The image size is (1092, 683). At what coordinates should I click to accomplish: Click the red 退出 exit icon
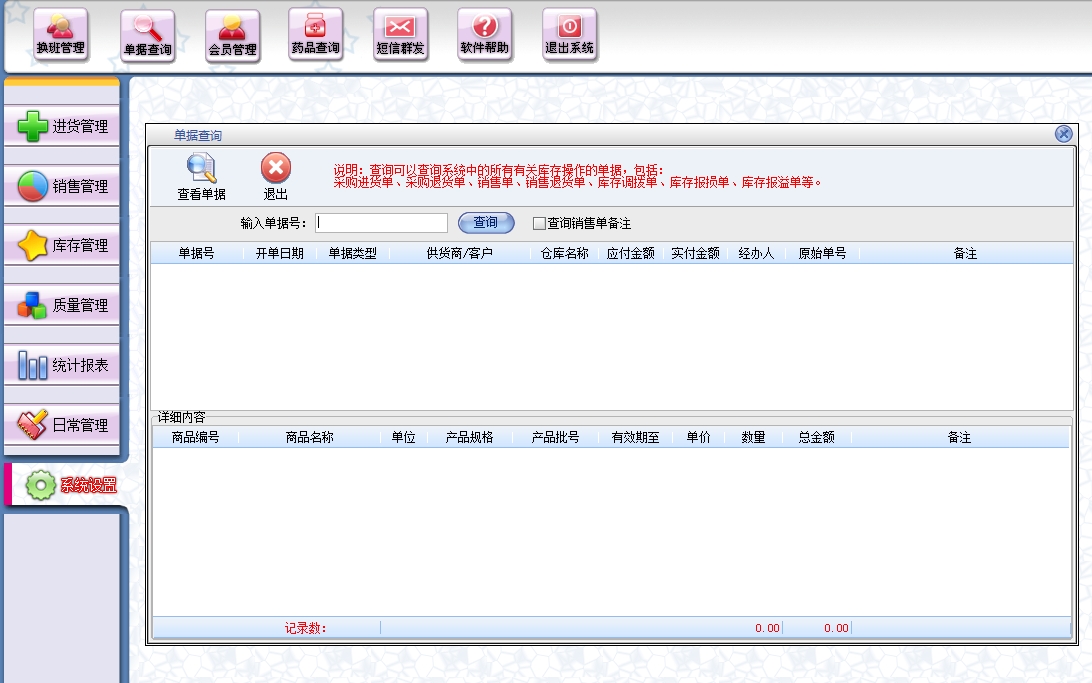pos(275,177)
